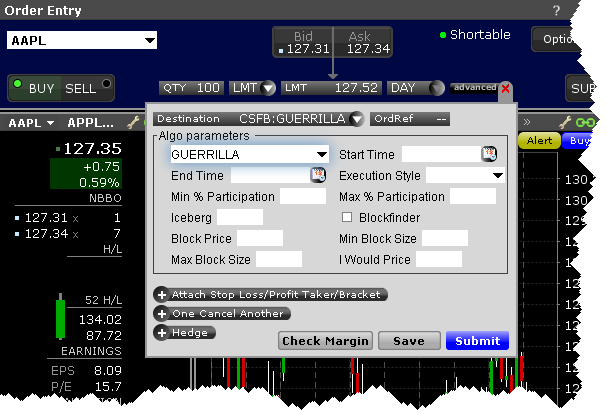Image resolution: width=607 pixels, height=415 pixels.
Task: Click the help question mark icon
Action: pyautogui.click(x=584, y=10)
